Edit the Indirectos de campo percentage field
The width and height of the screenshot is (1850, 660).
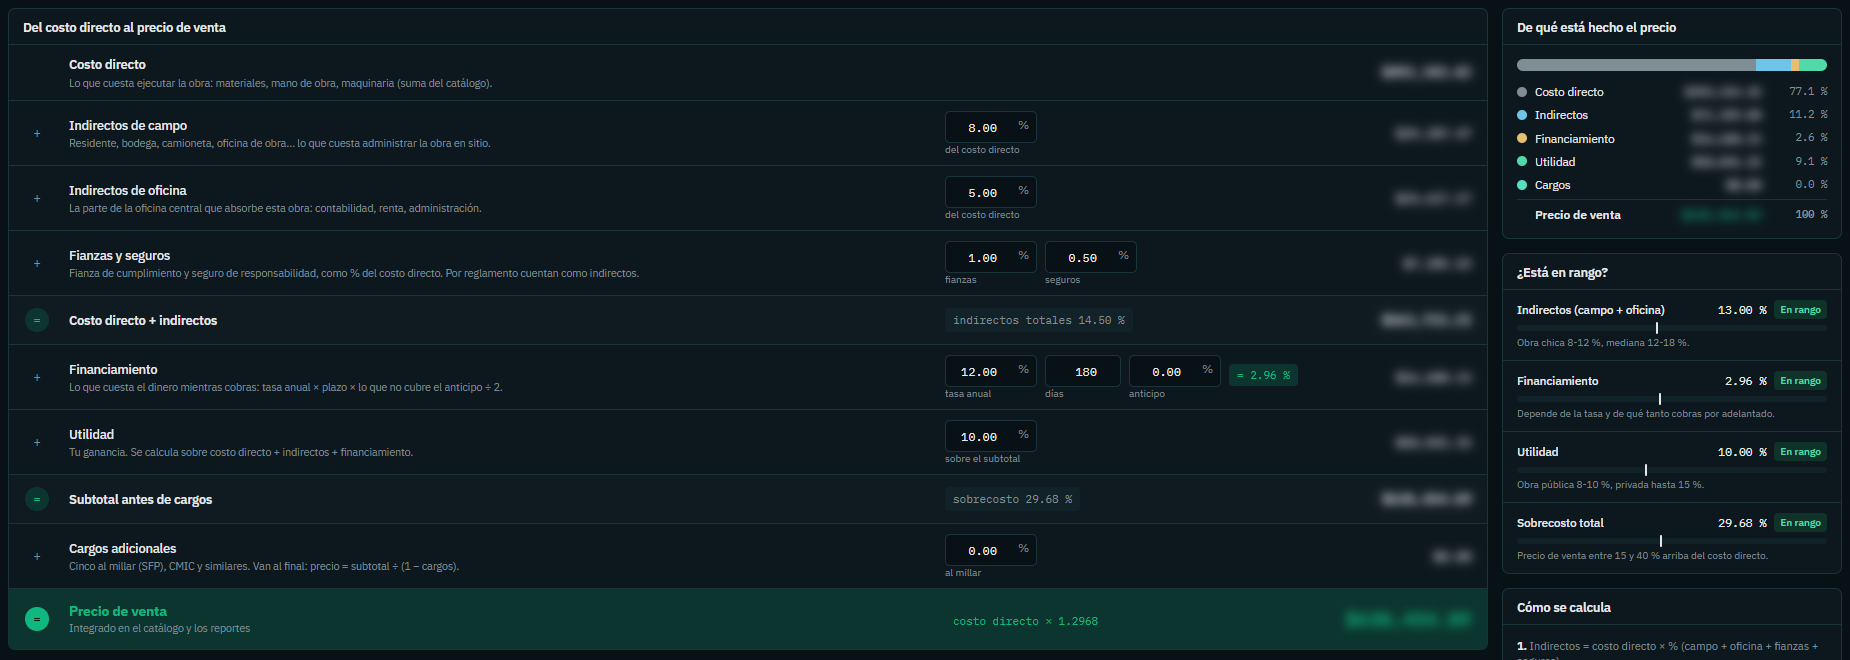point(990,127)
